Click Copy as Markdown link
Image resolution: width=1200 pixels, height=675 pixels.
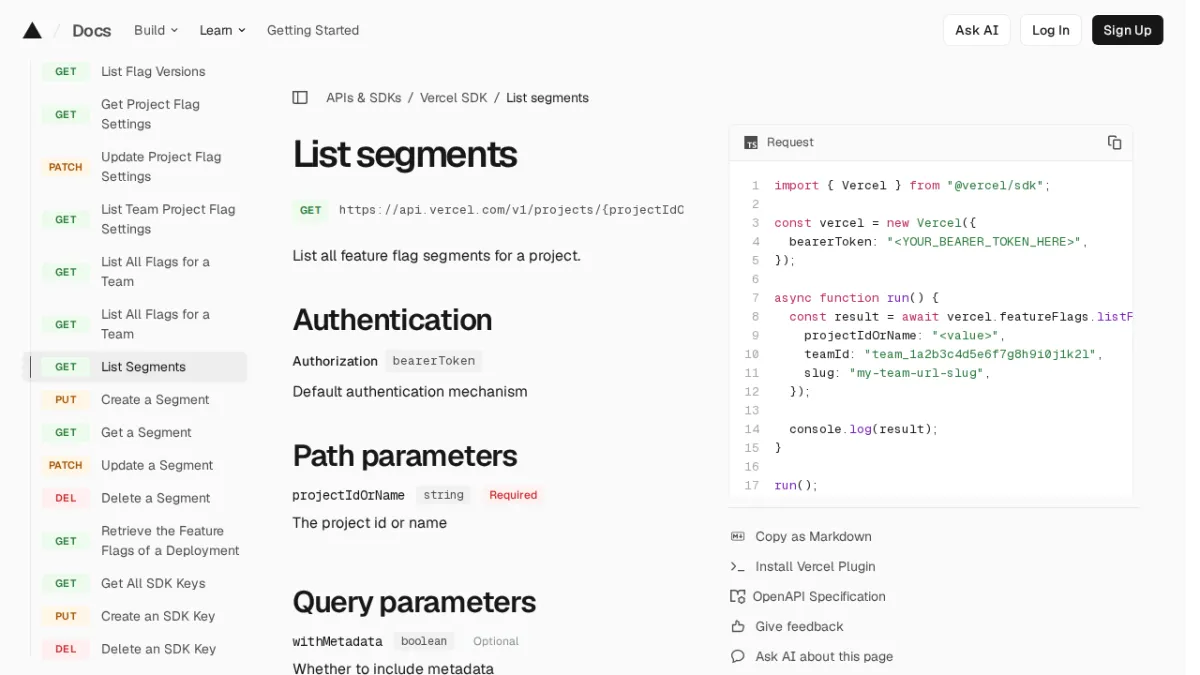pos(813,537)
